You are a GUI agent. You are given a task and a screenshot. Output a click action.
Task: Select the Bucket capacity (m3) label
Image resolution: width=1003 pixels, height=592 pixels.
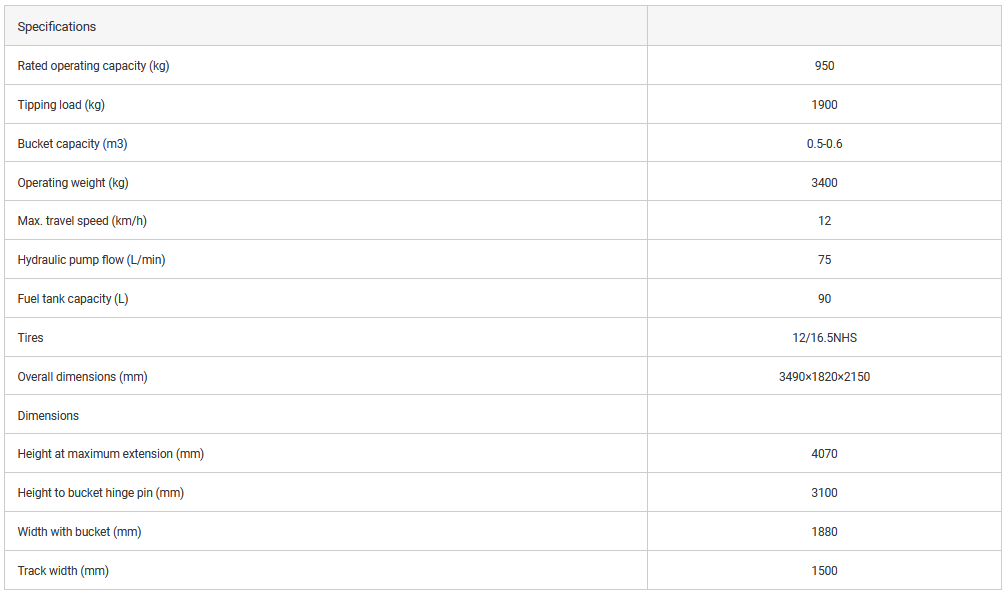pyautogui.click(x=72, y=144)
